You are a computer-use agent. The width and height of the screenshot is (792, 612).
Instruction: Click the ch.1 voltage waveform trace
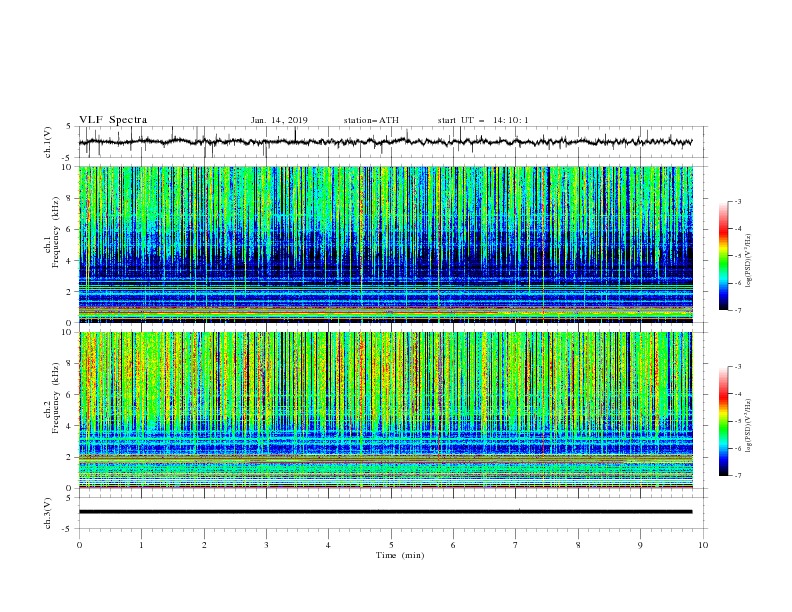point(385,142)
